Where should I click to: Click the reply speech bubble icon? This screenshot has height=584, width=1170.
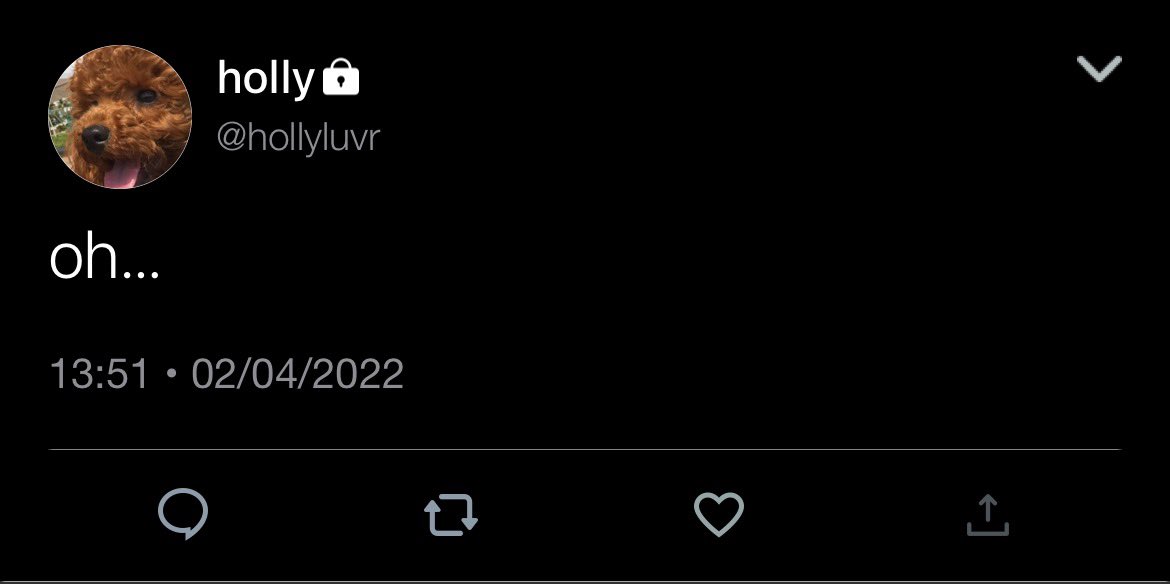[x=183, y=514]
